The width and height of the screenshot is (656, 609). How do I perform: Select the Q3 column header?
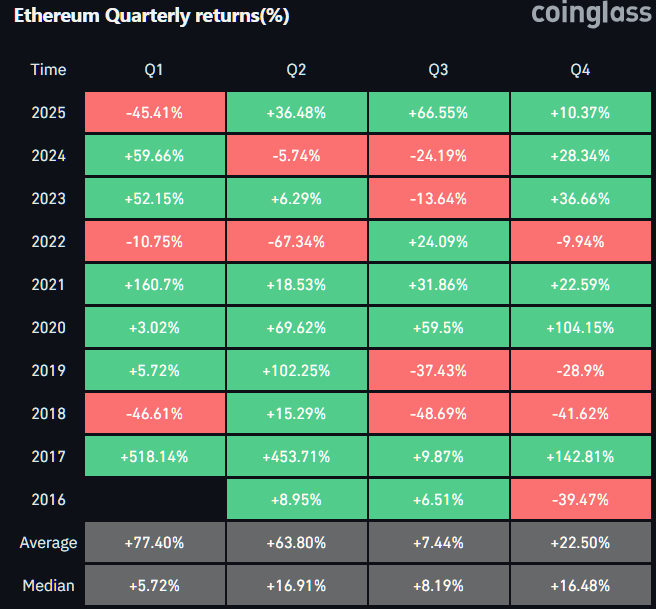pos(438,70)
